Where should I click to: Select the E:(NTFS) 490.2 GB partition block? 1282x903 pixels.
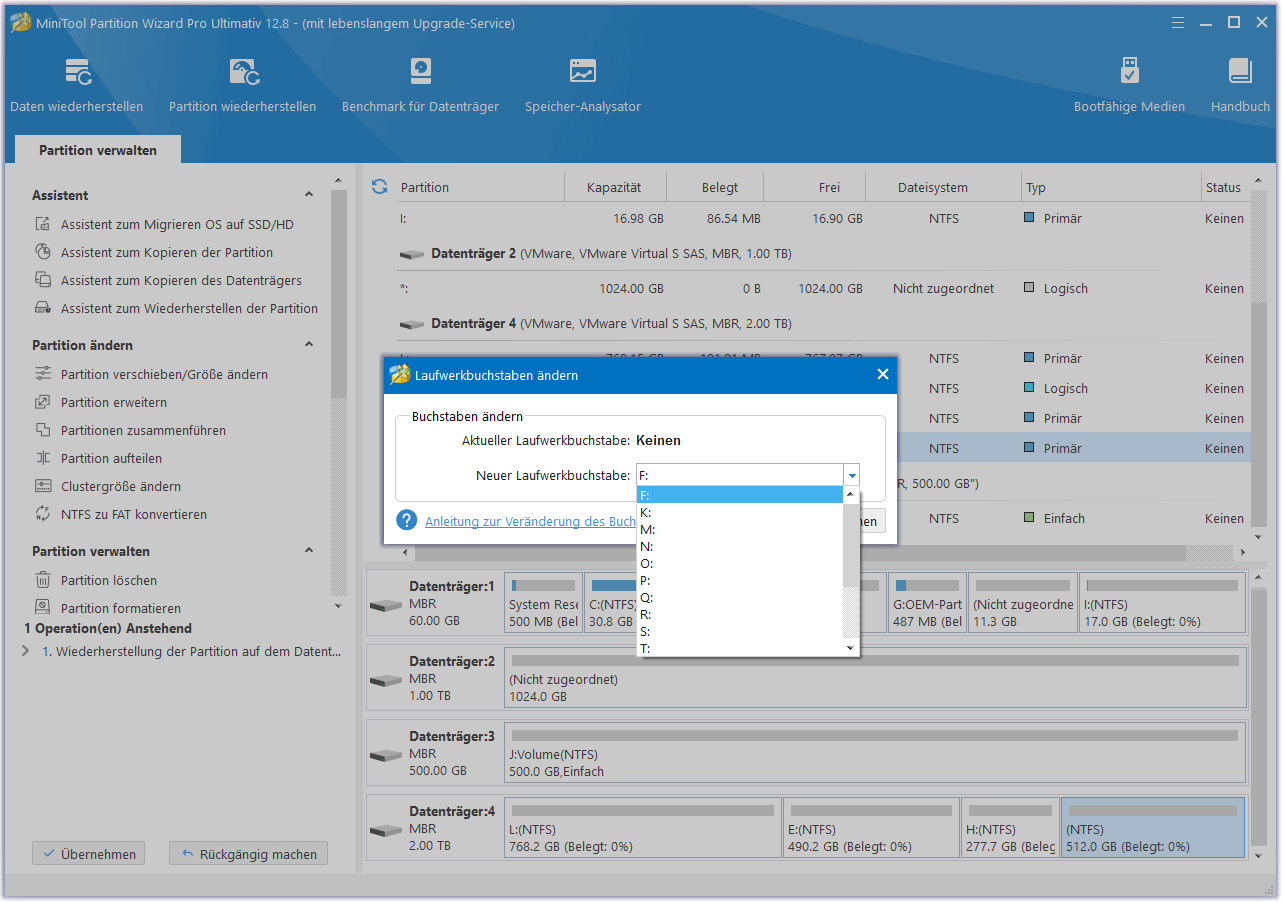(x=871, y=827)
